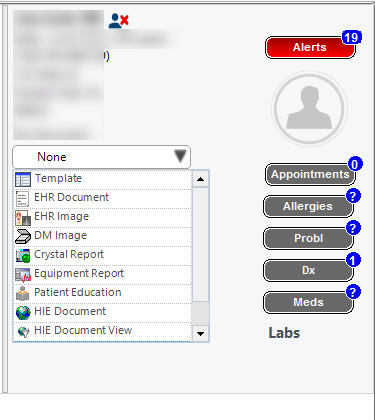Click the Probl question mark badge
375x420 pixels.
(353, 228)
